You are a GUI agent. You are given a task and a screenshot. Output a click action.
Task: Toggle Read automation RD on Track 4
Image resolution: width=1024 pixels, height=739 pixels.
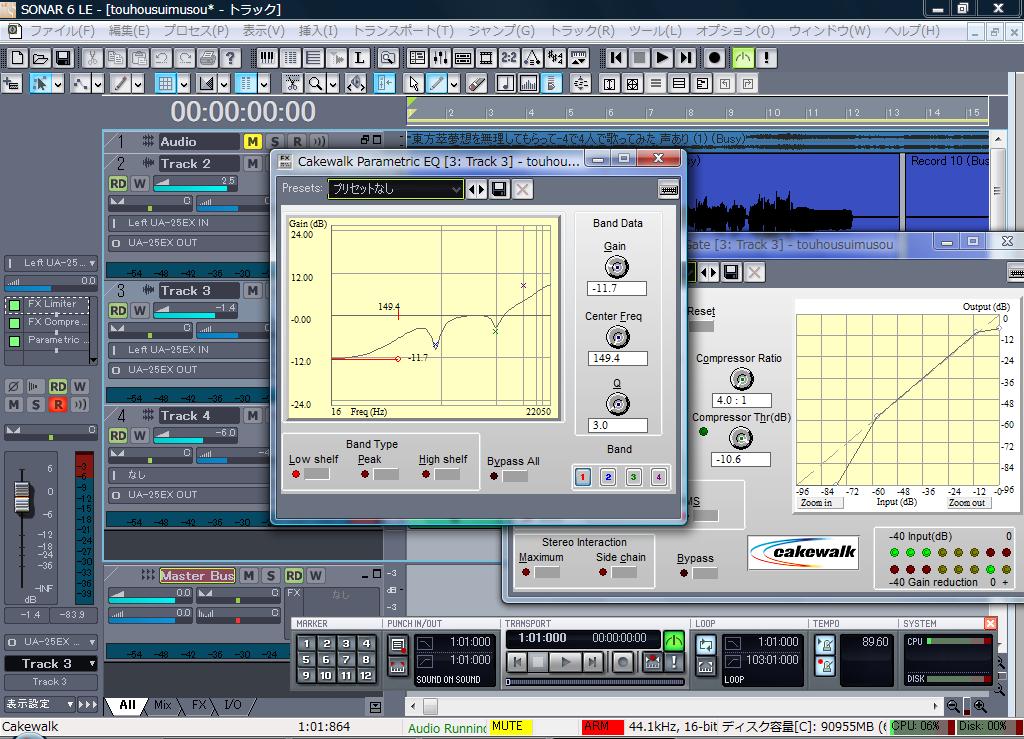(x=118, y=435)
